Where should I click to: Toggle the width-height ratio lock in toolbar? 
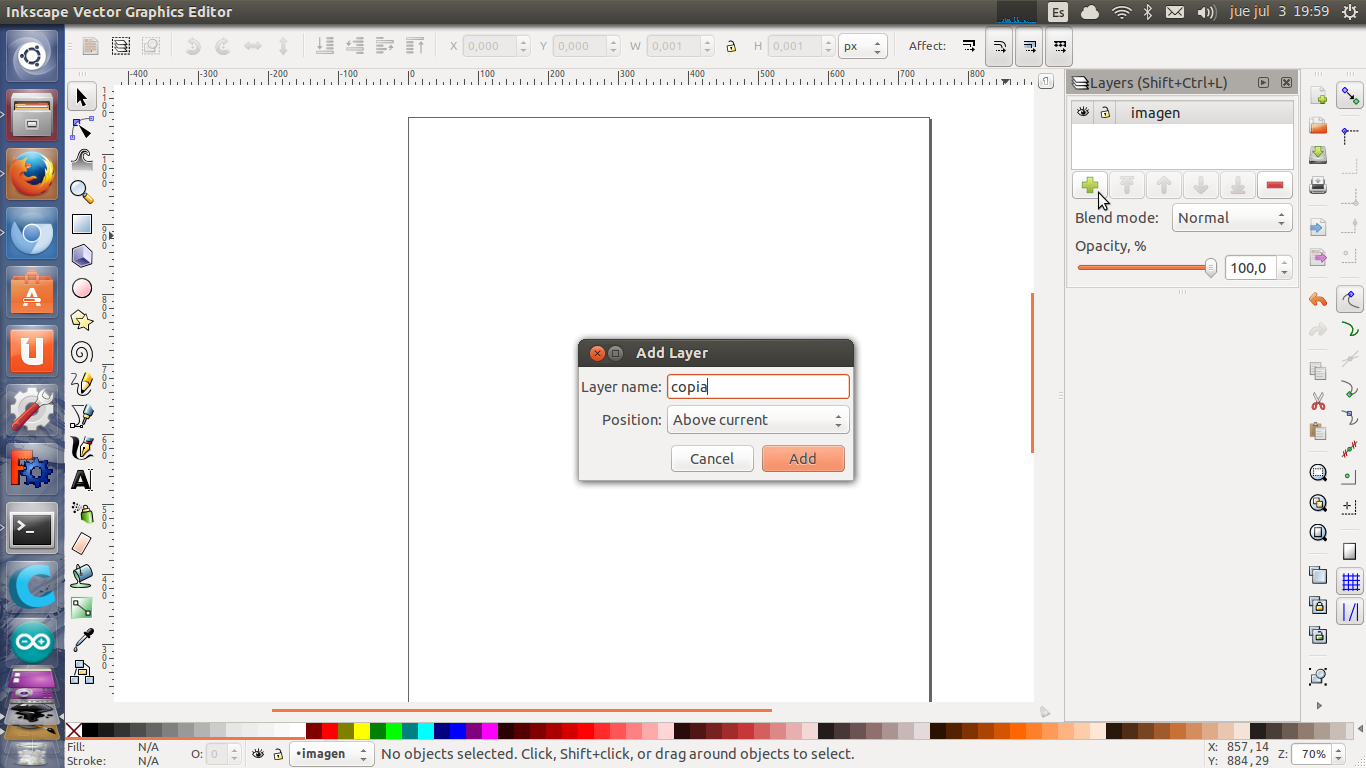[731, 46]
